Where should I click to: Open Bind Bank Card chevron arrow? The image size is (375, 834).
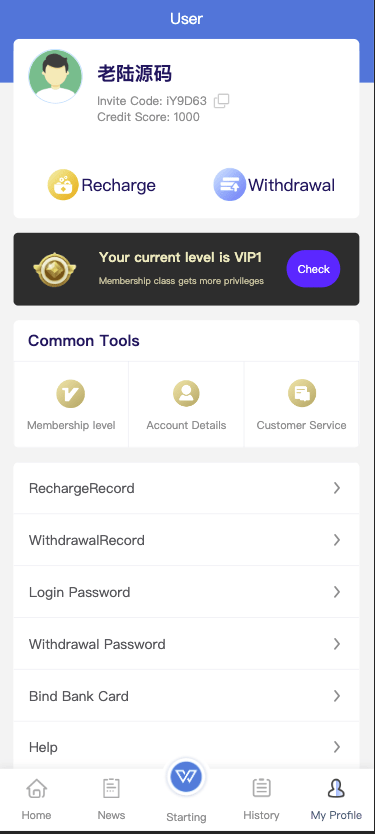337,696
